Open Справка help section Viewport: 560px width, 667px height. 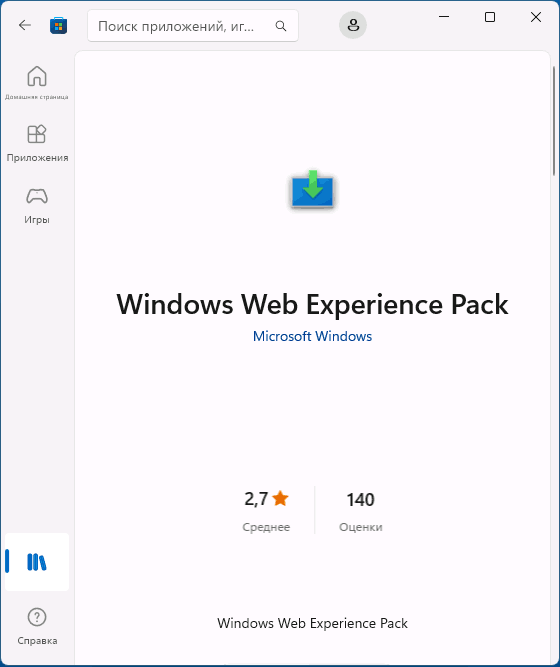coord(37,626)
